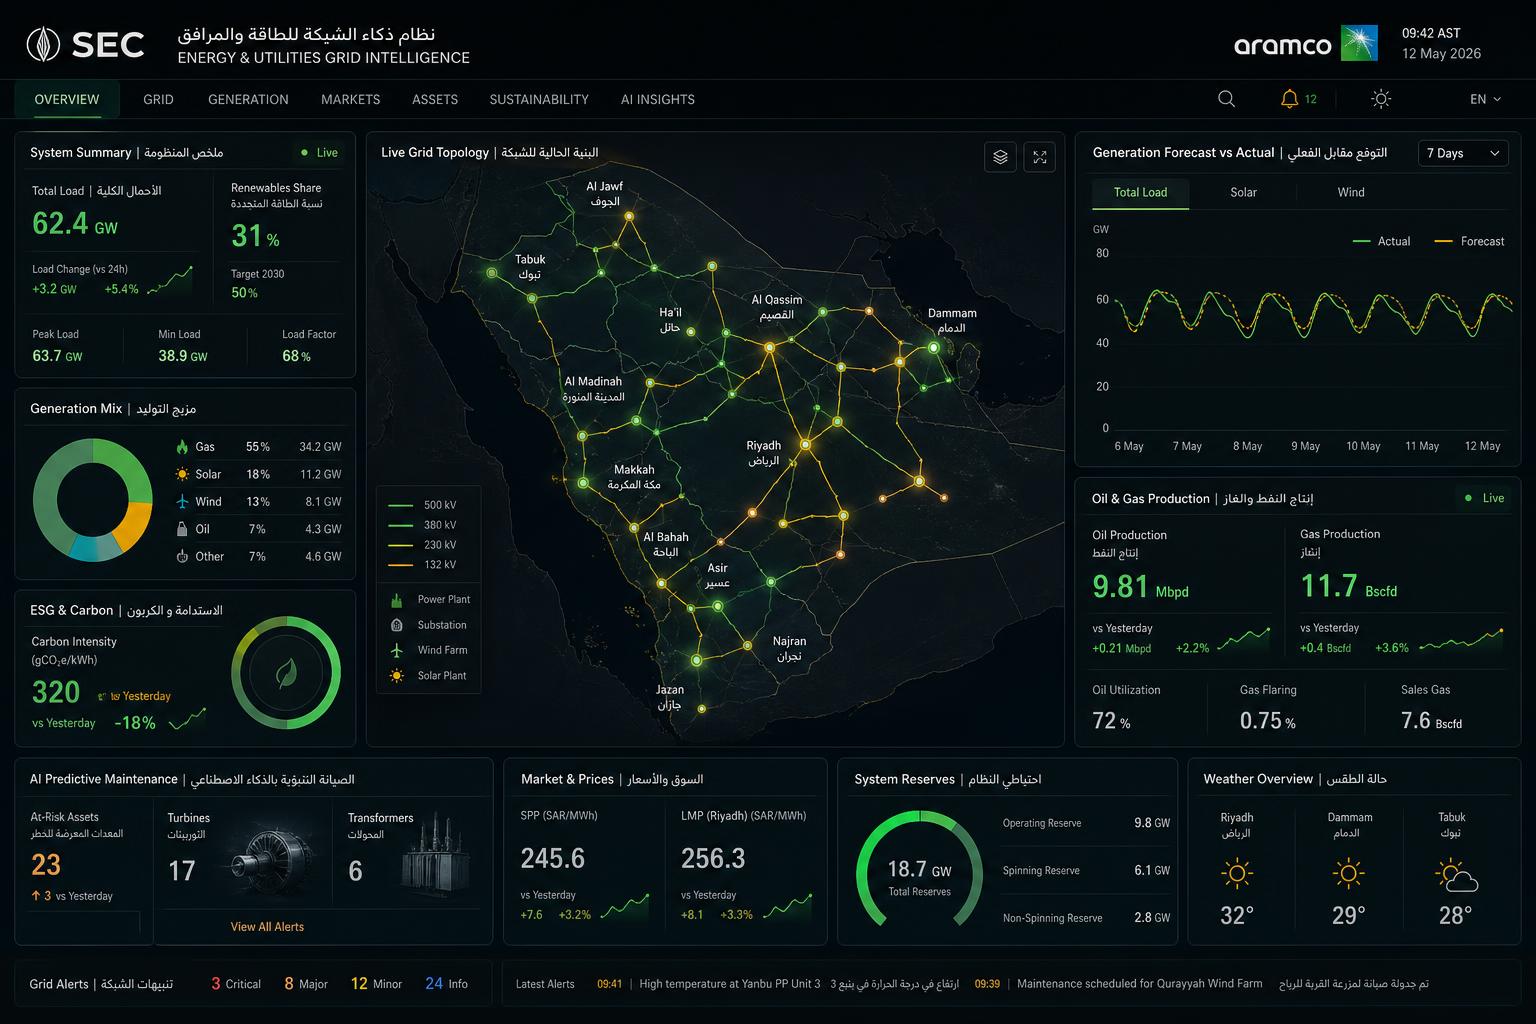Click the Riyadh node label on the map
The image size is (1536, 1024).
pos(764,453)
